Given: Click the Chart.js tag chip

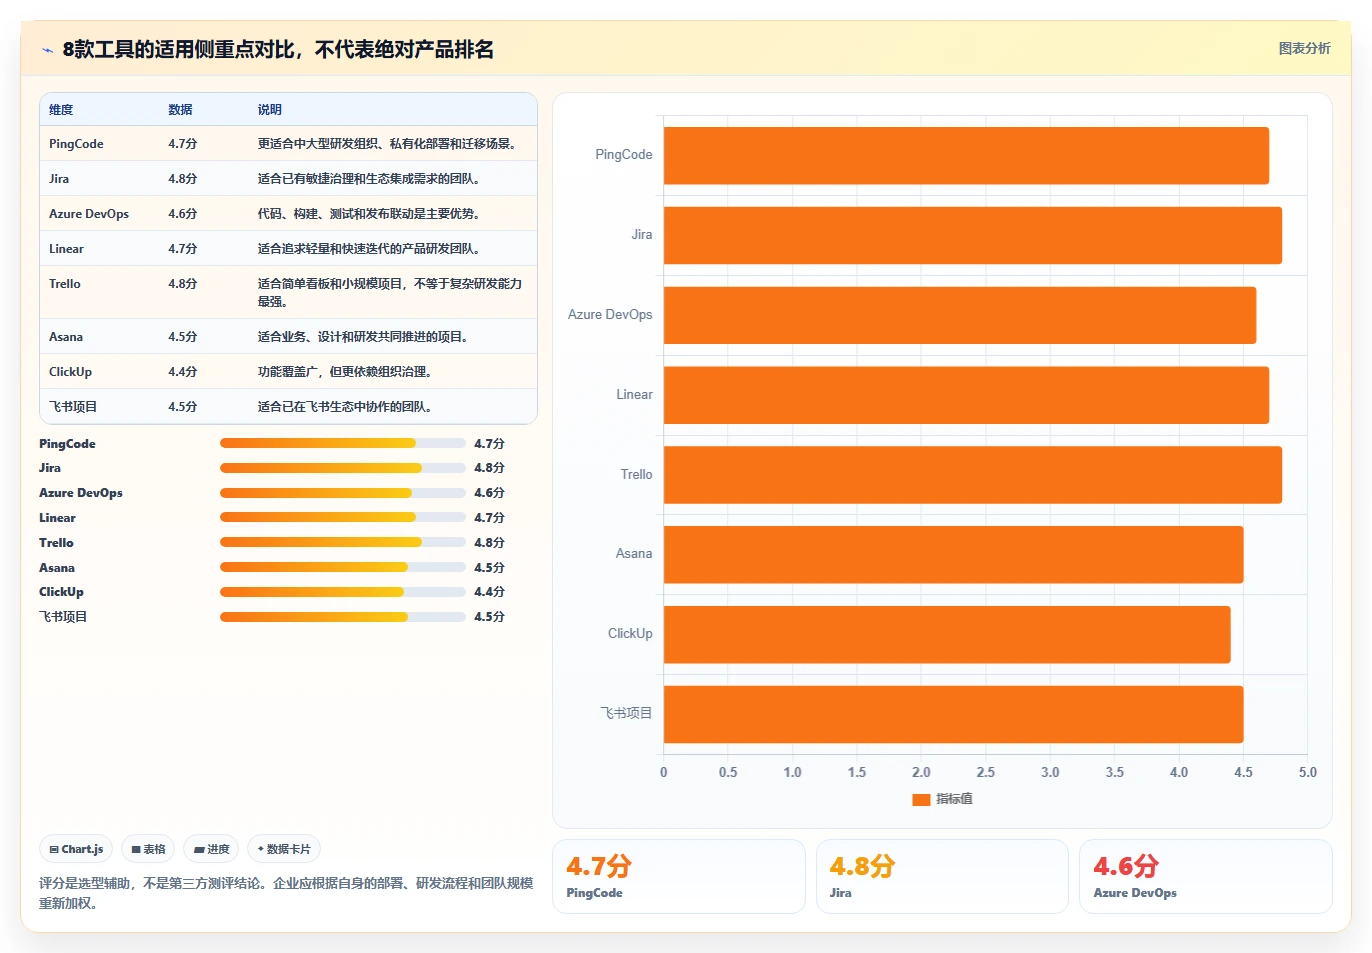Looking at the screenshot, I should (76, 849).
